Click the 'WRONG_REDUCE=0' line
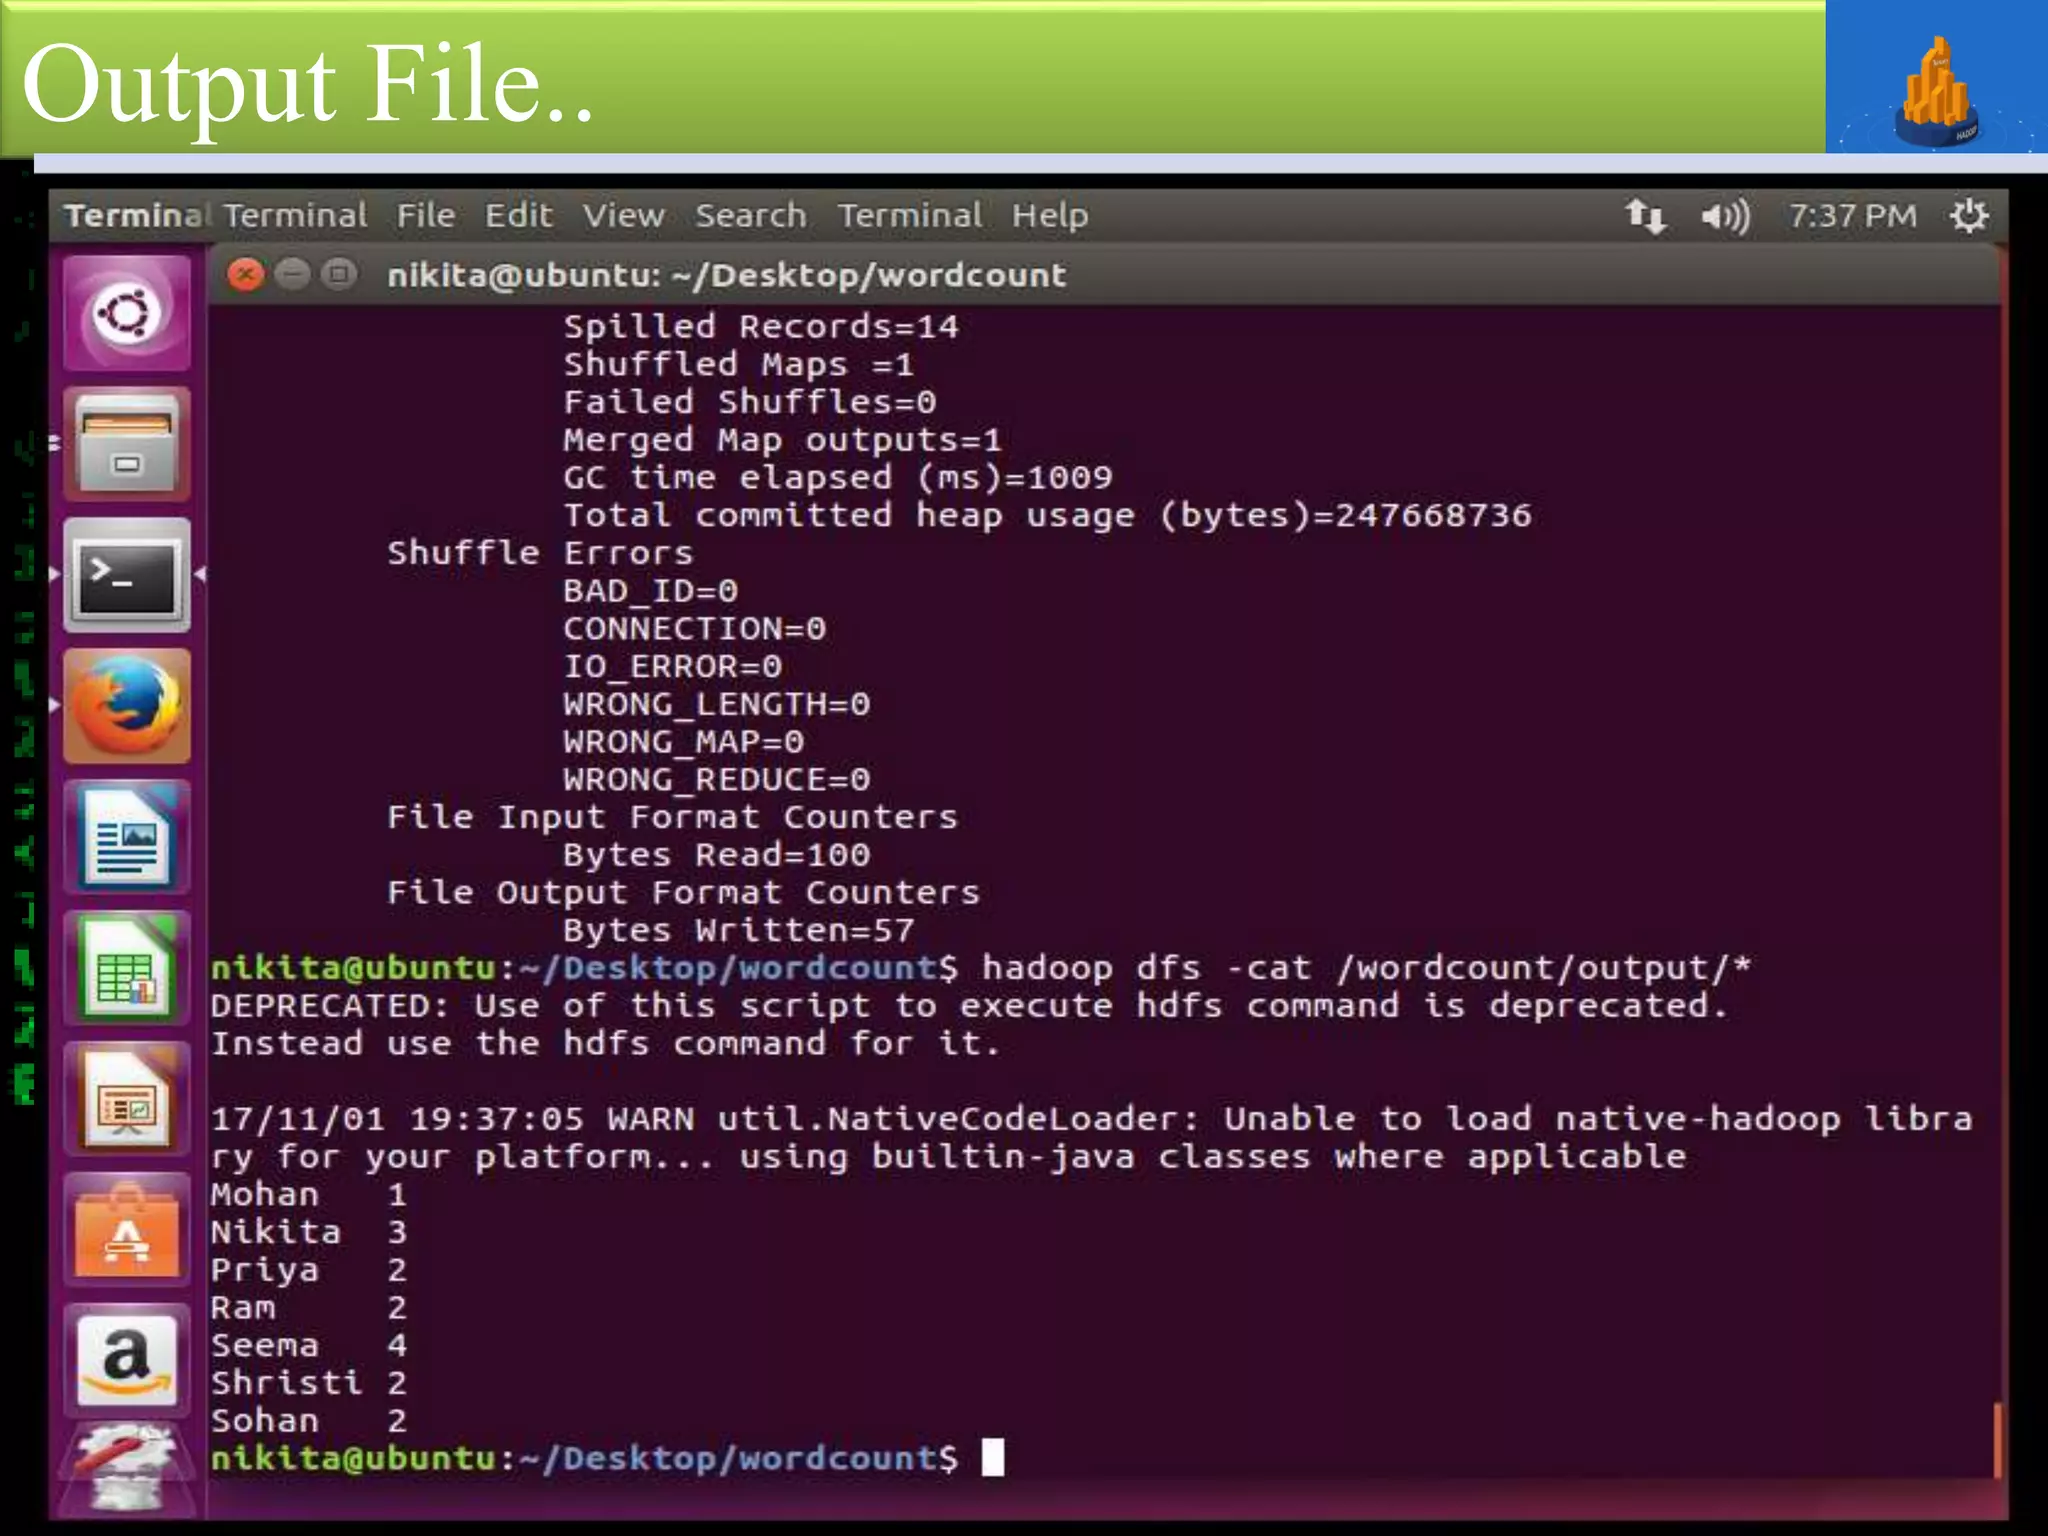 pos(716,780)
